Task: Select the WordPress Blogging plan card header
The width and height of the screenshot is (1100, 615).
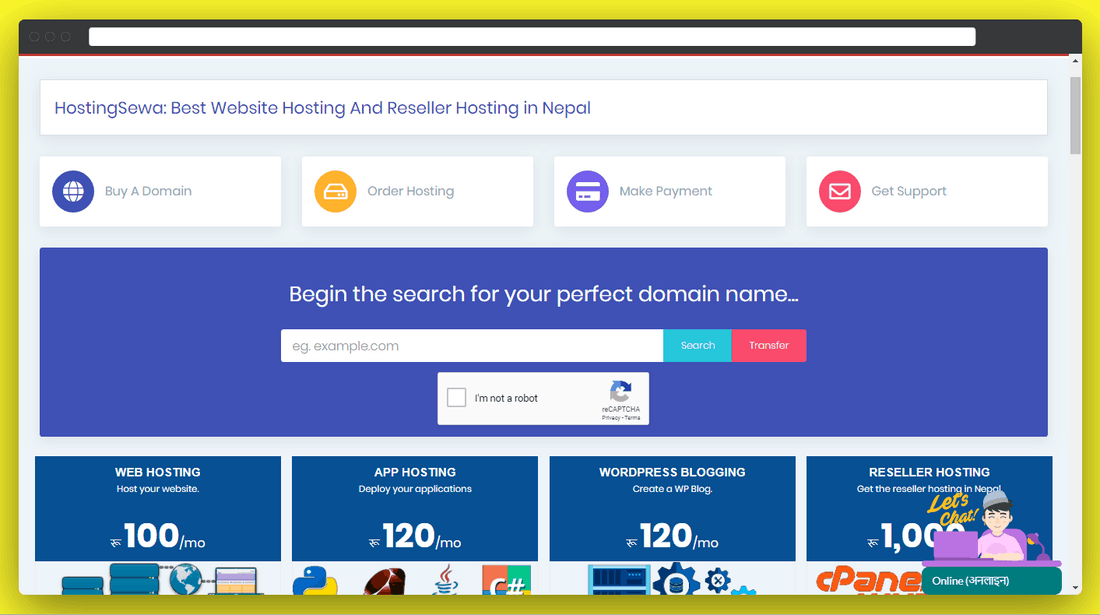Action: (672, 508)
